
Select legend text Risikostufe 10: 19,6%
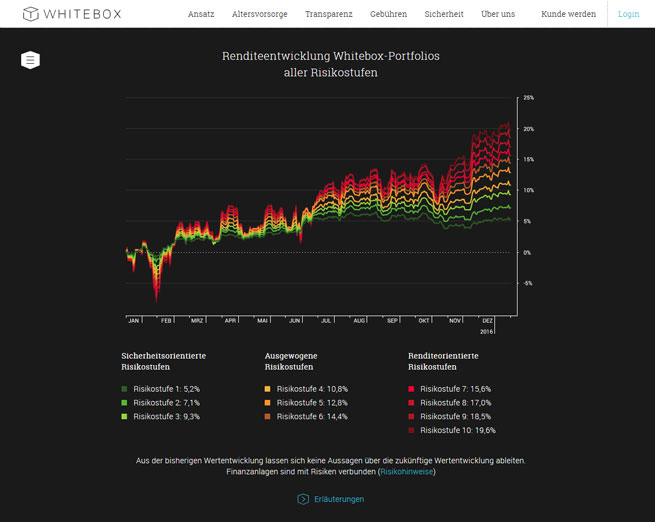tap(458, 430)
